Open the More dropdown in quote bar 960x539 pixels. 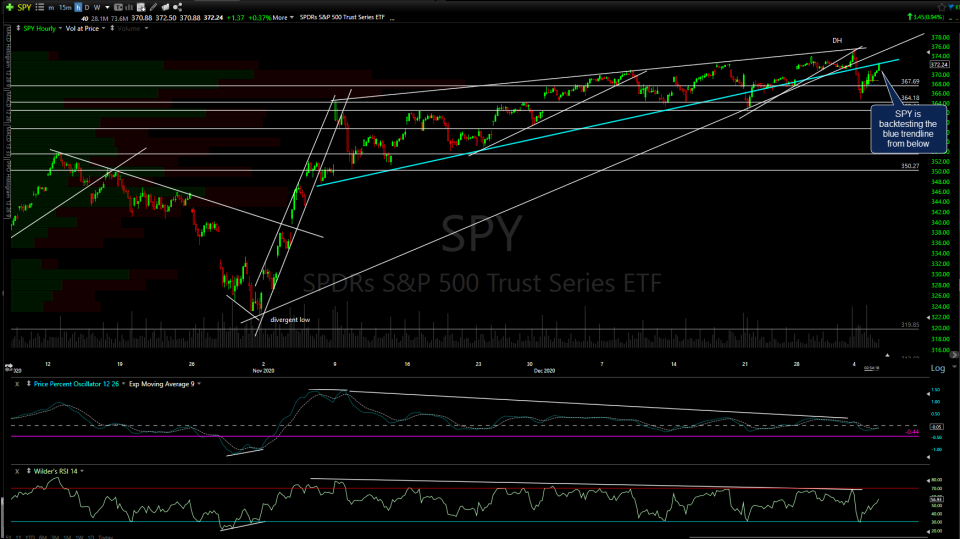tap(283, 18)
